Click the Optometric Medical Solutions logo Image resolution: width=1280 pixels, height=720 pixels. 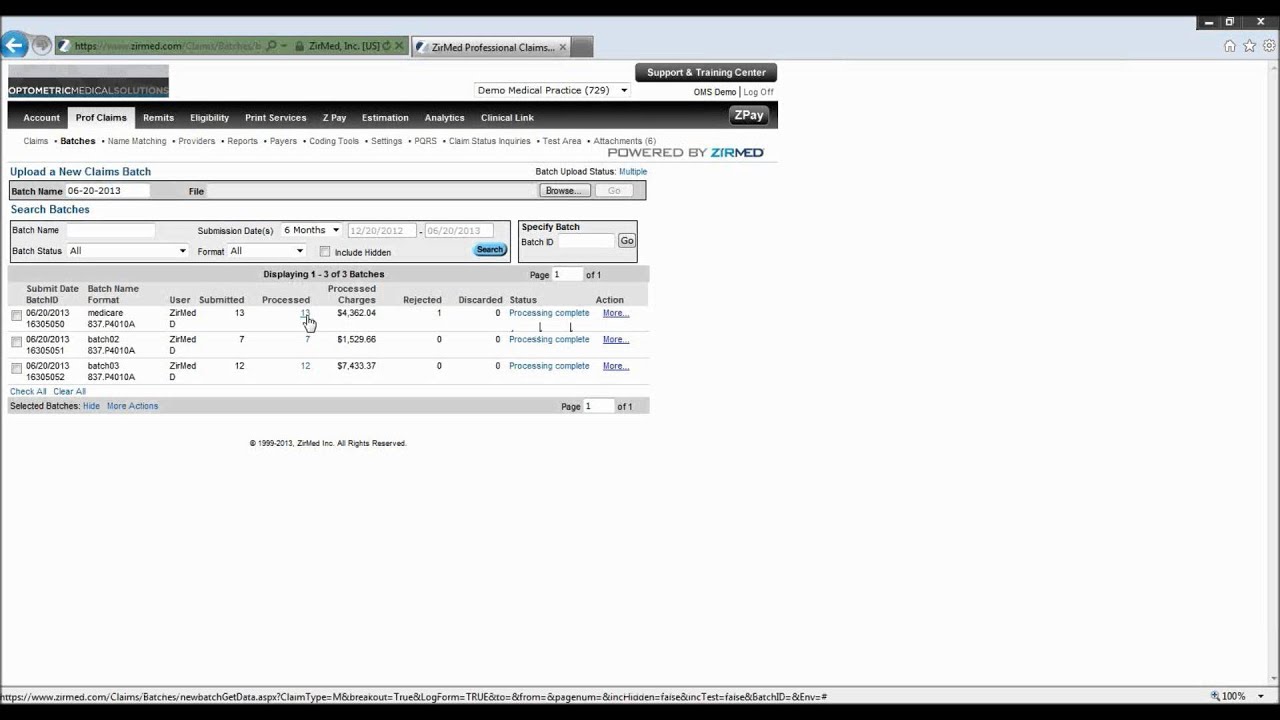coord(88,81)
